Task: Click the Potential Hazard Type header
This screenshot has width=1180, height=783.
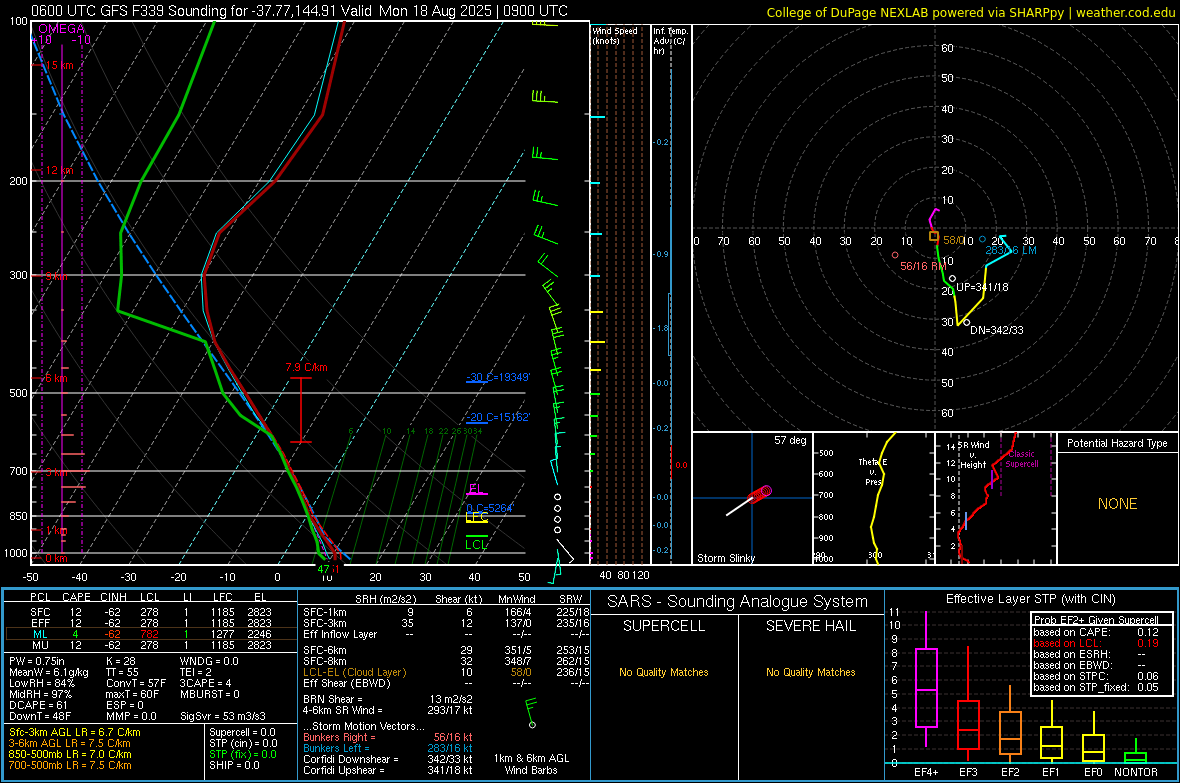Action: [x=1118, y=443]
